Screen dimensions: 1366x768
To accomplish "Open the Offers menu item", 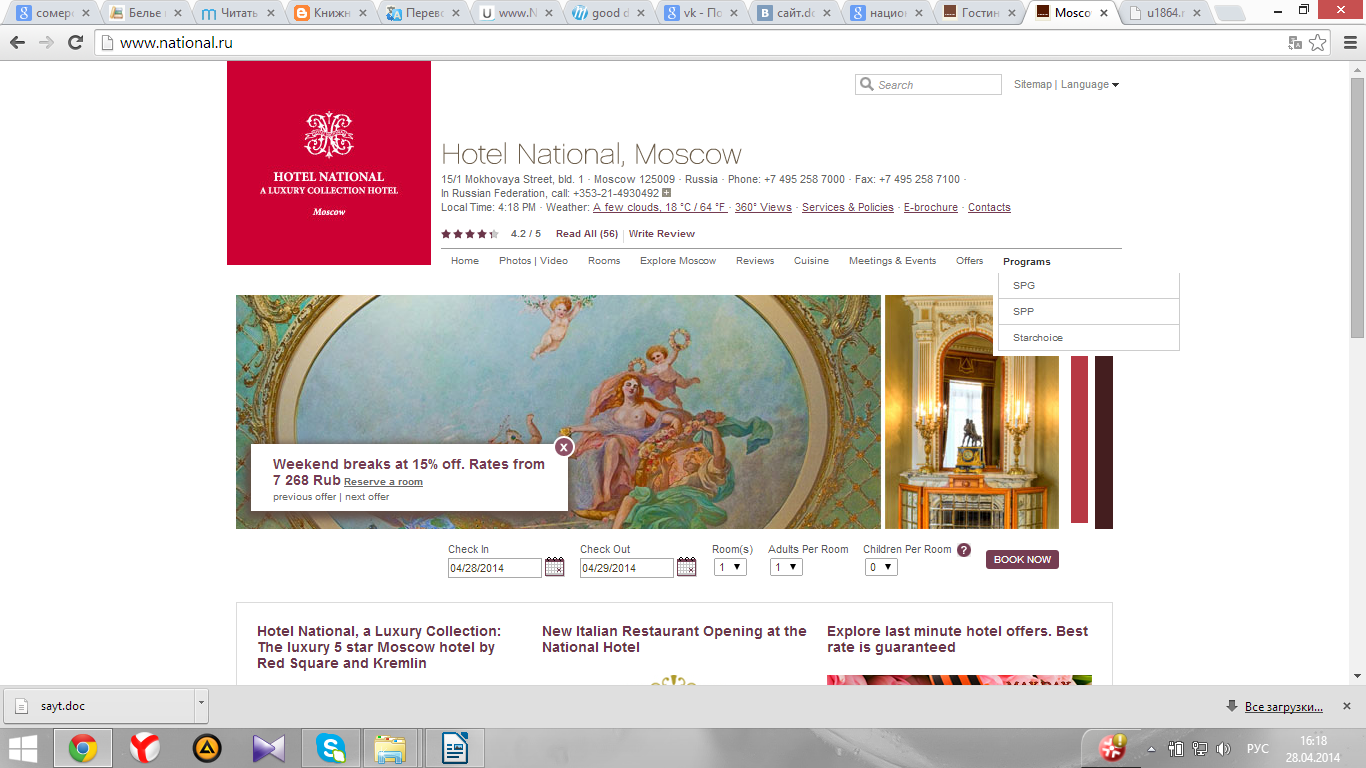I will [969, 261].
